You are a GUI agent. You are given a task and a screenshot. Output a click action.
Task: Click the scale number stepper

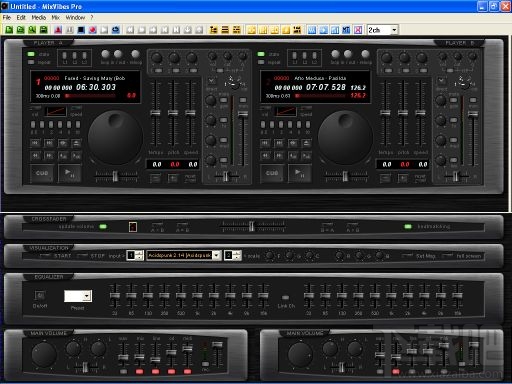(233, 255)
